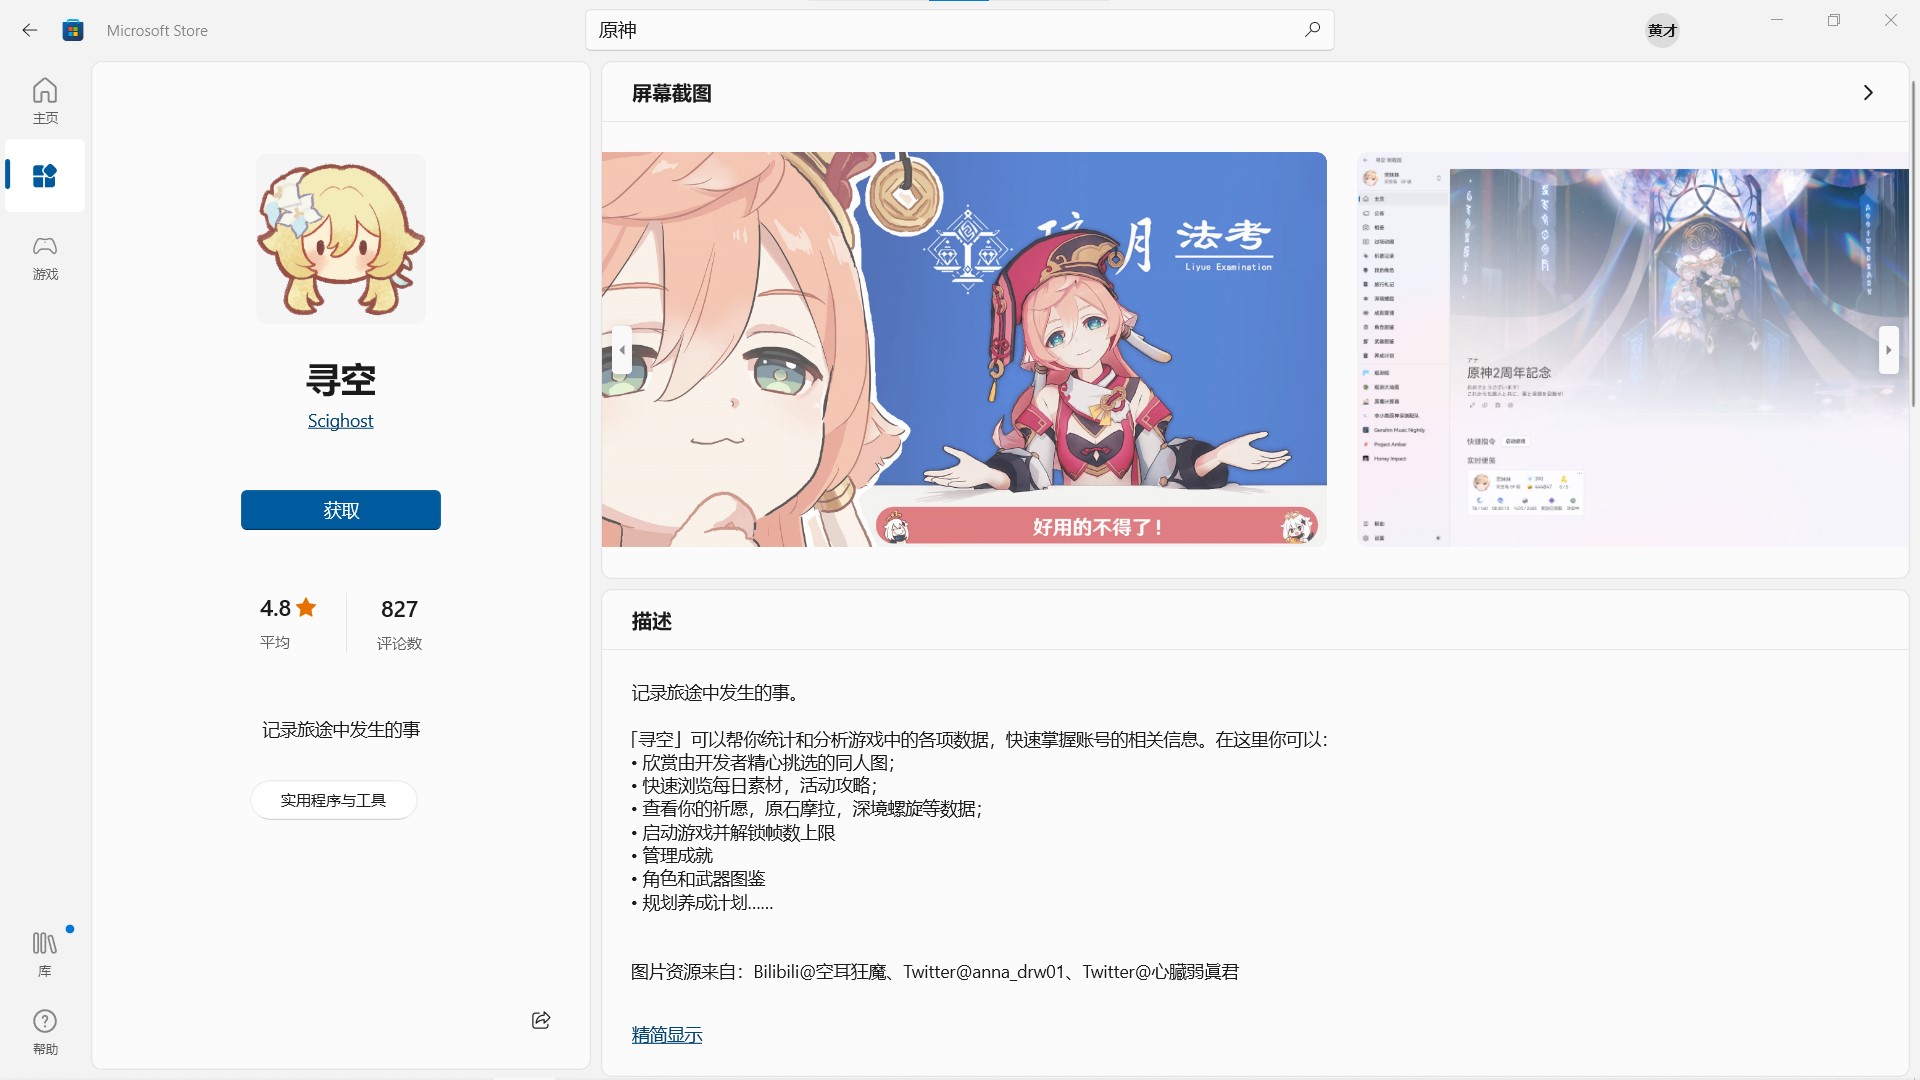Click the 描述 section heading

pyautogui.click(x=652, y=621)
